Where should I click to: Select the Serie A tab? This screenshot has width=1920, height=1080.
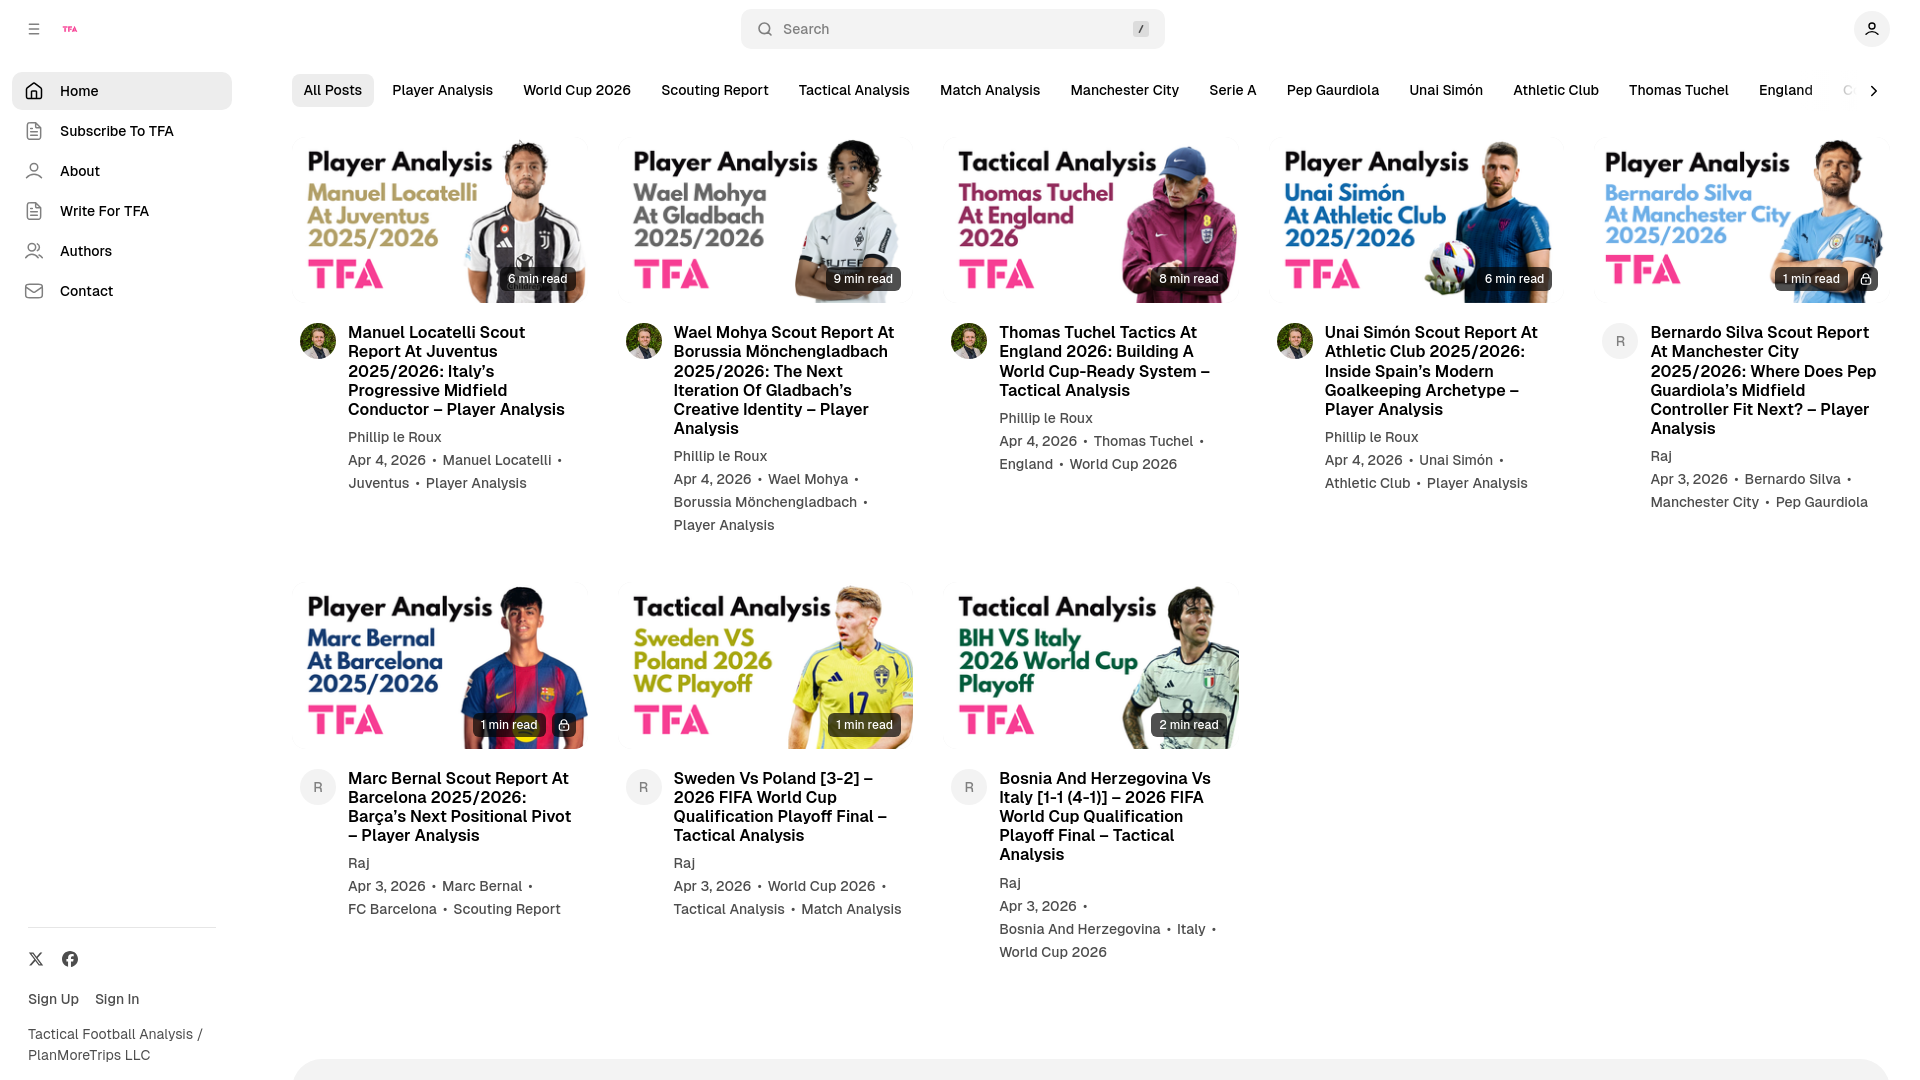coord(1233,90)
